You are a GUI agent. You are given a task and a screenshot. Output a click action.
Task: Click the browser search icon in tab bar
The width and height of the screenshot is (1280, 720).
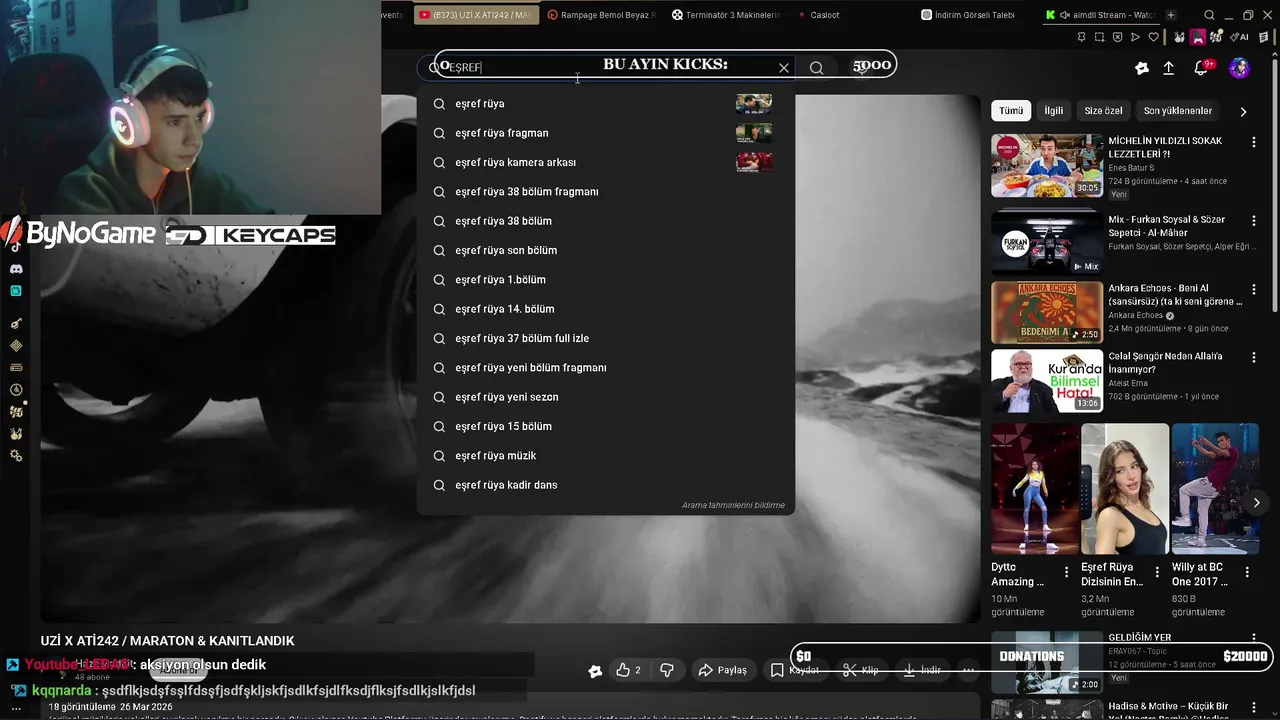click(x=1210, y=15)
